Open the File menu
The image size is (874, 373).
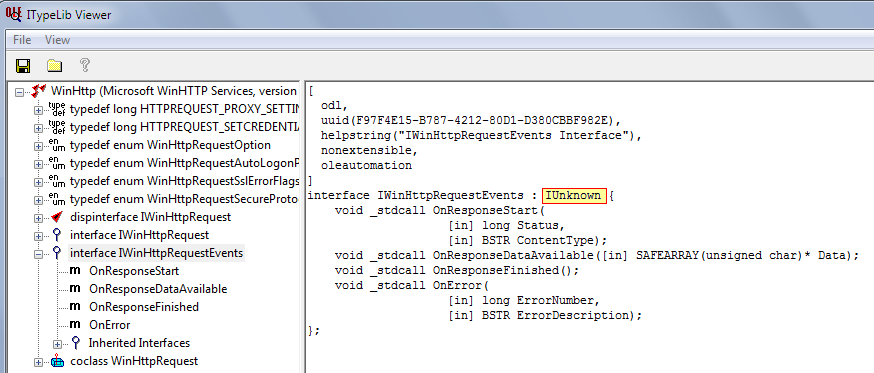pyautogui.click(x=22, y=40)
